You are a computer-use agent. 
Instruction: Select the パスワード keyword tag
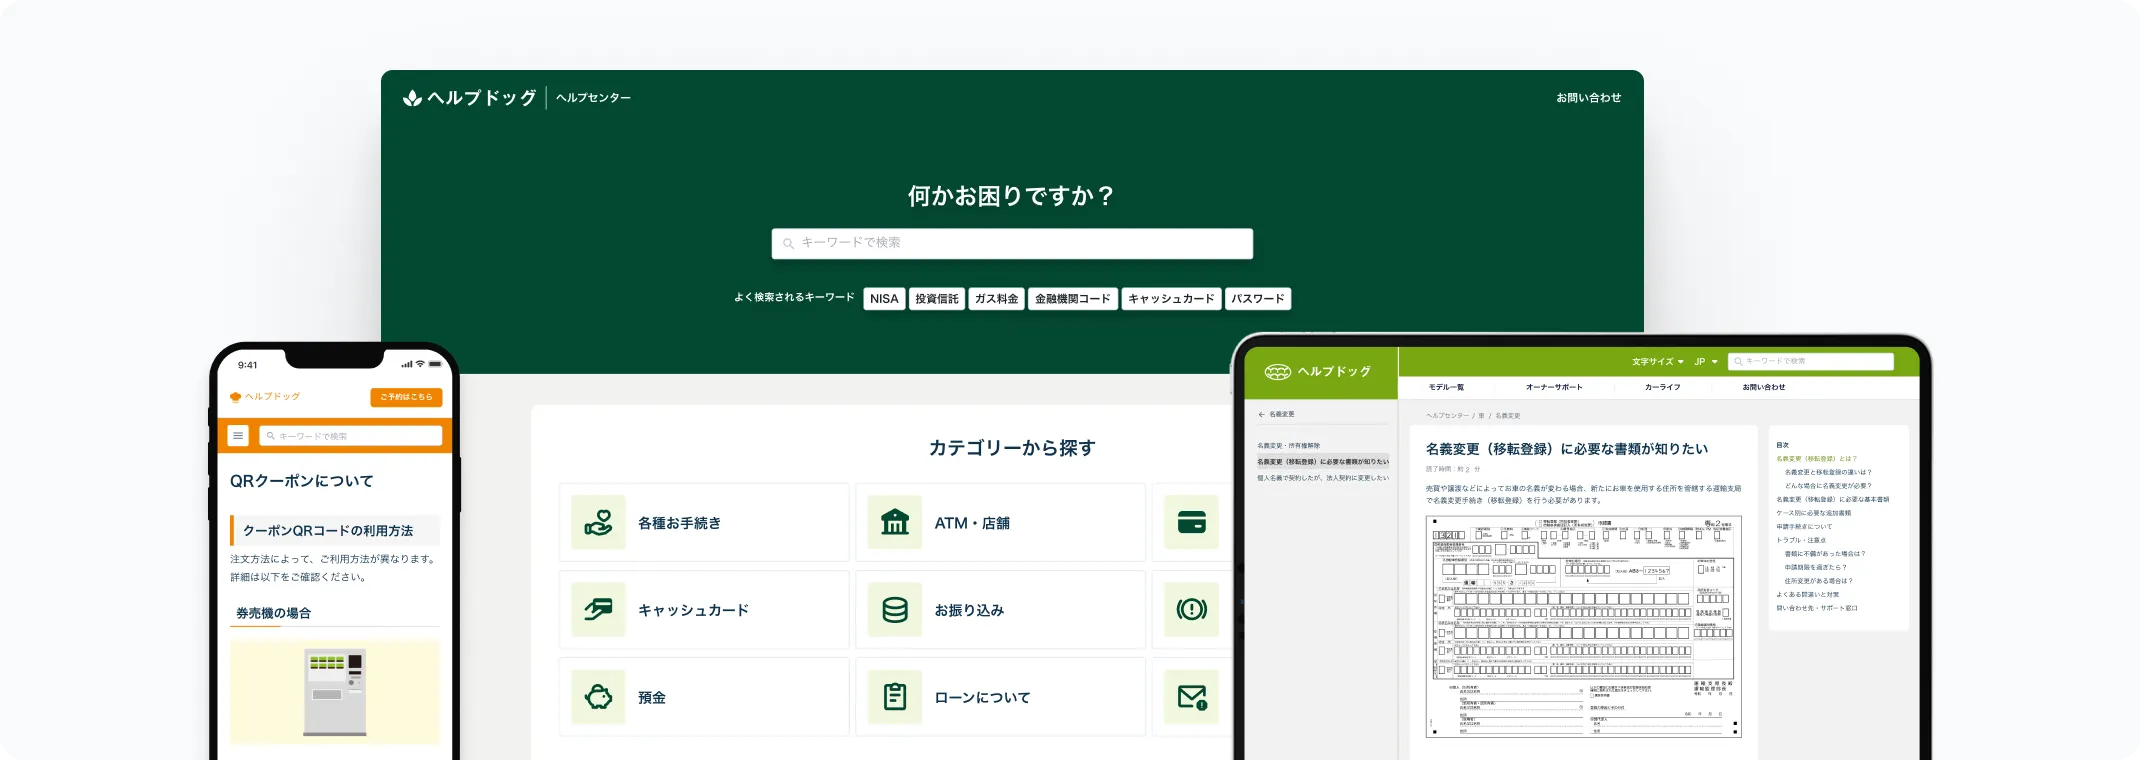click(x=1258, y=299)
